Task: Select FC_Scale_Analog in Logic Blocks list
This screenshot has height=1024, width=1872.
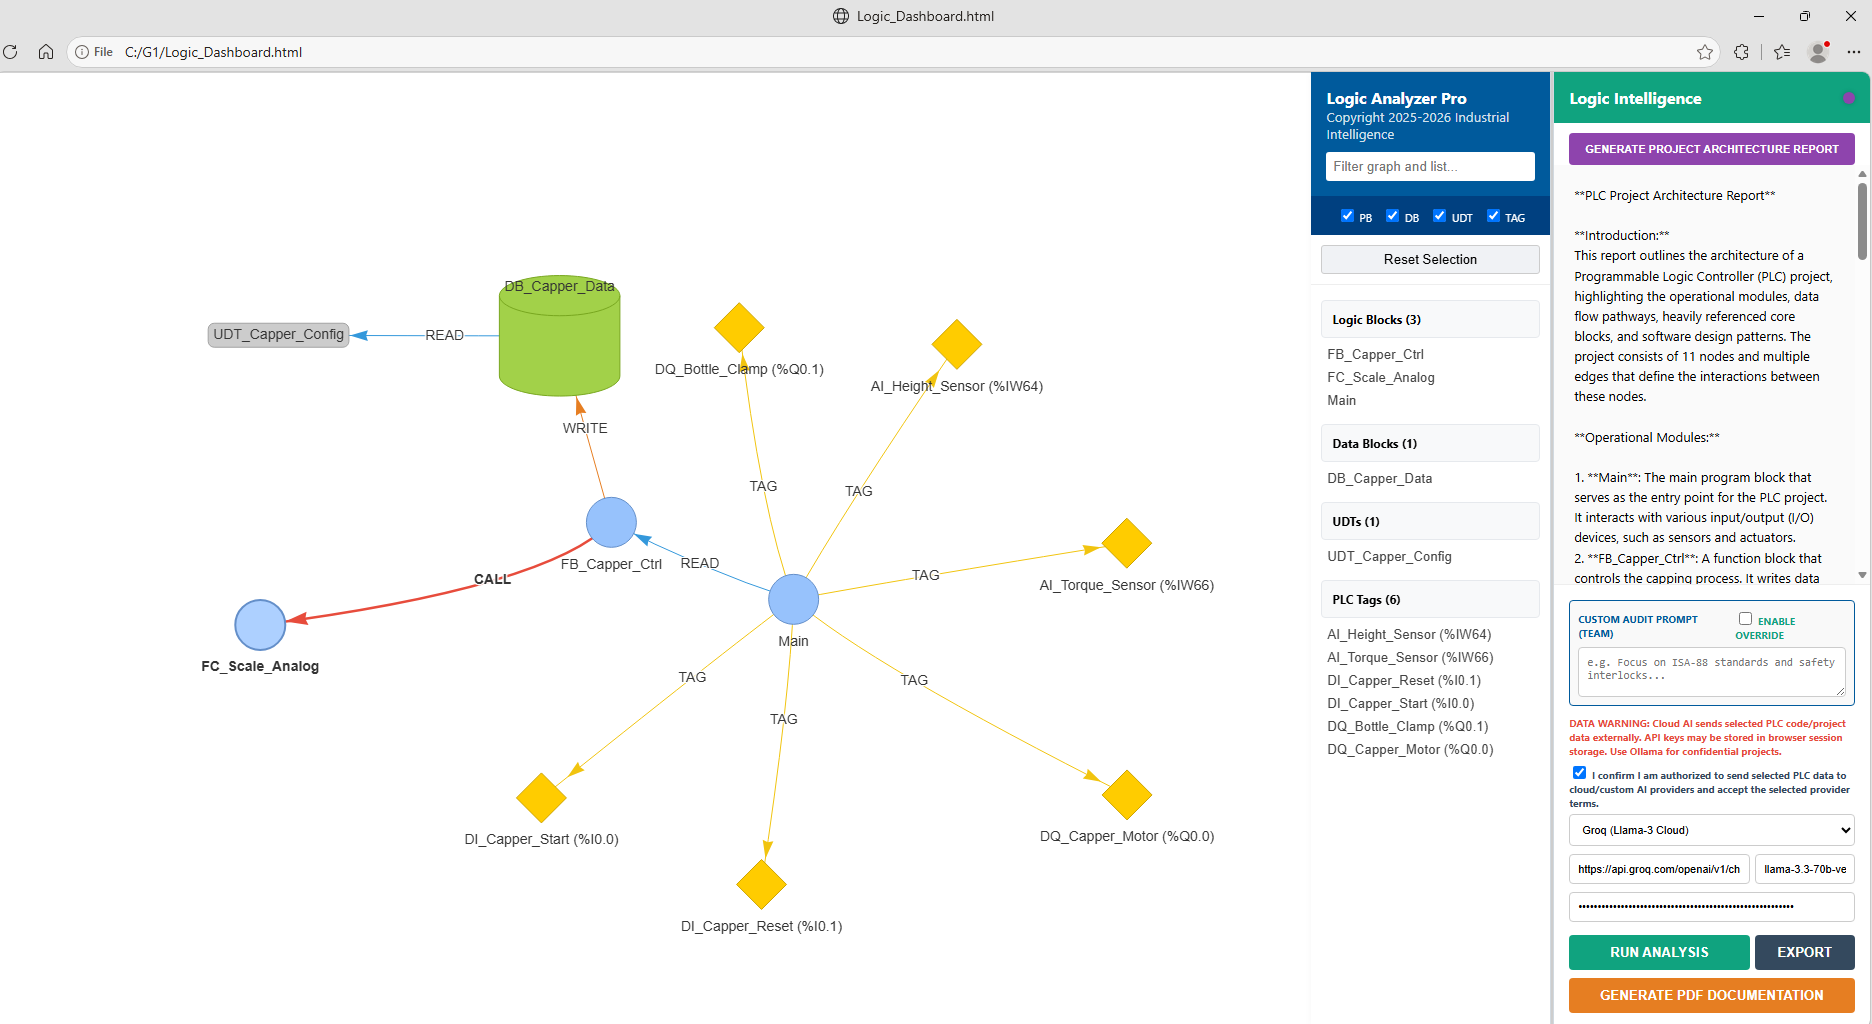Action: click(1380, 377)
